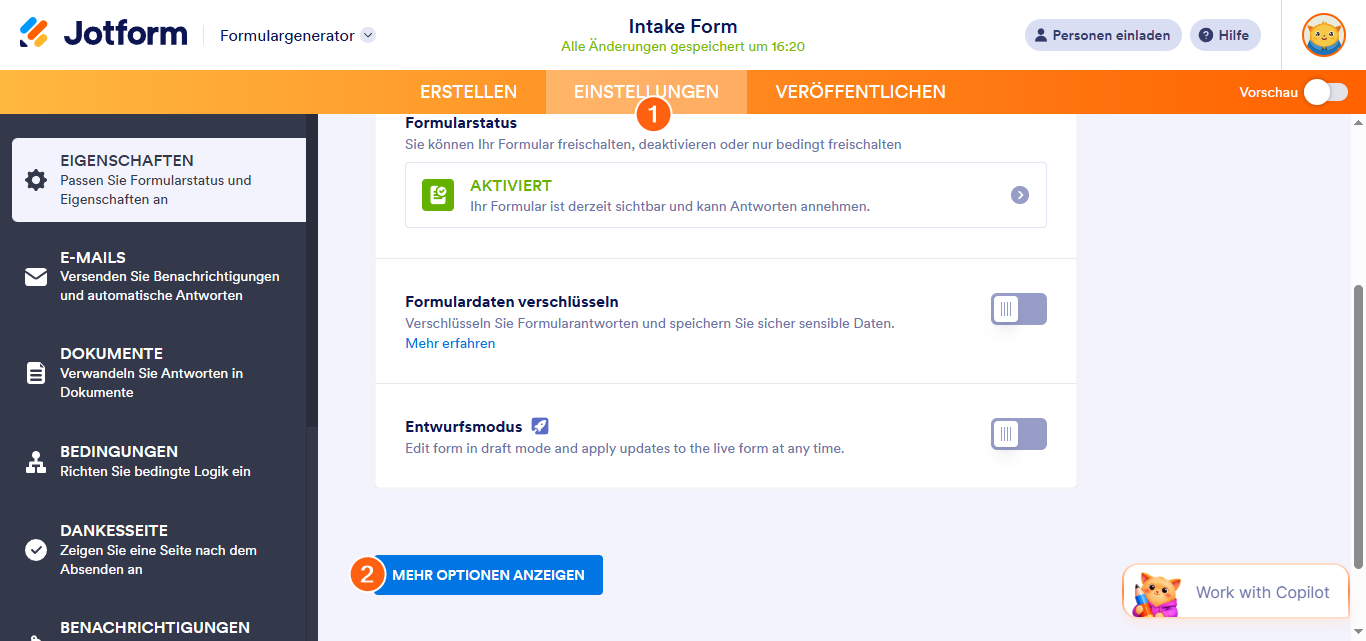Click the Dokumente file icon
This screenshot has width=1366, height=641.
(x=36, y=373)
